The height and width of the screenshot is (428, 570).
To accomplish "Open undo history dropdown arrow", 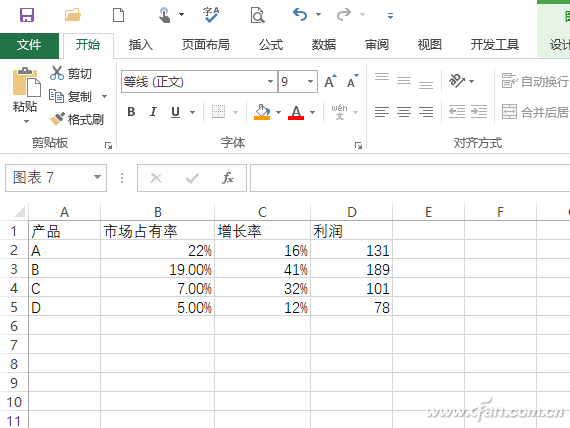I will point(318,15).
